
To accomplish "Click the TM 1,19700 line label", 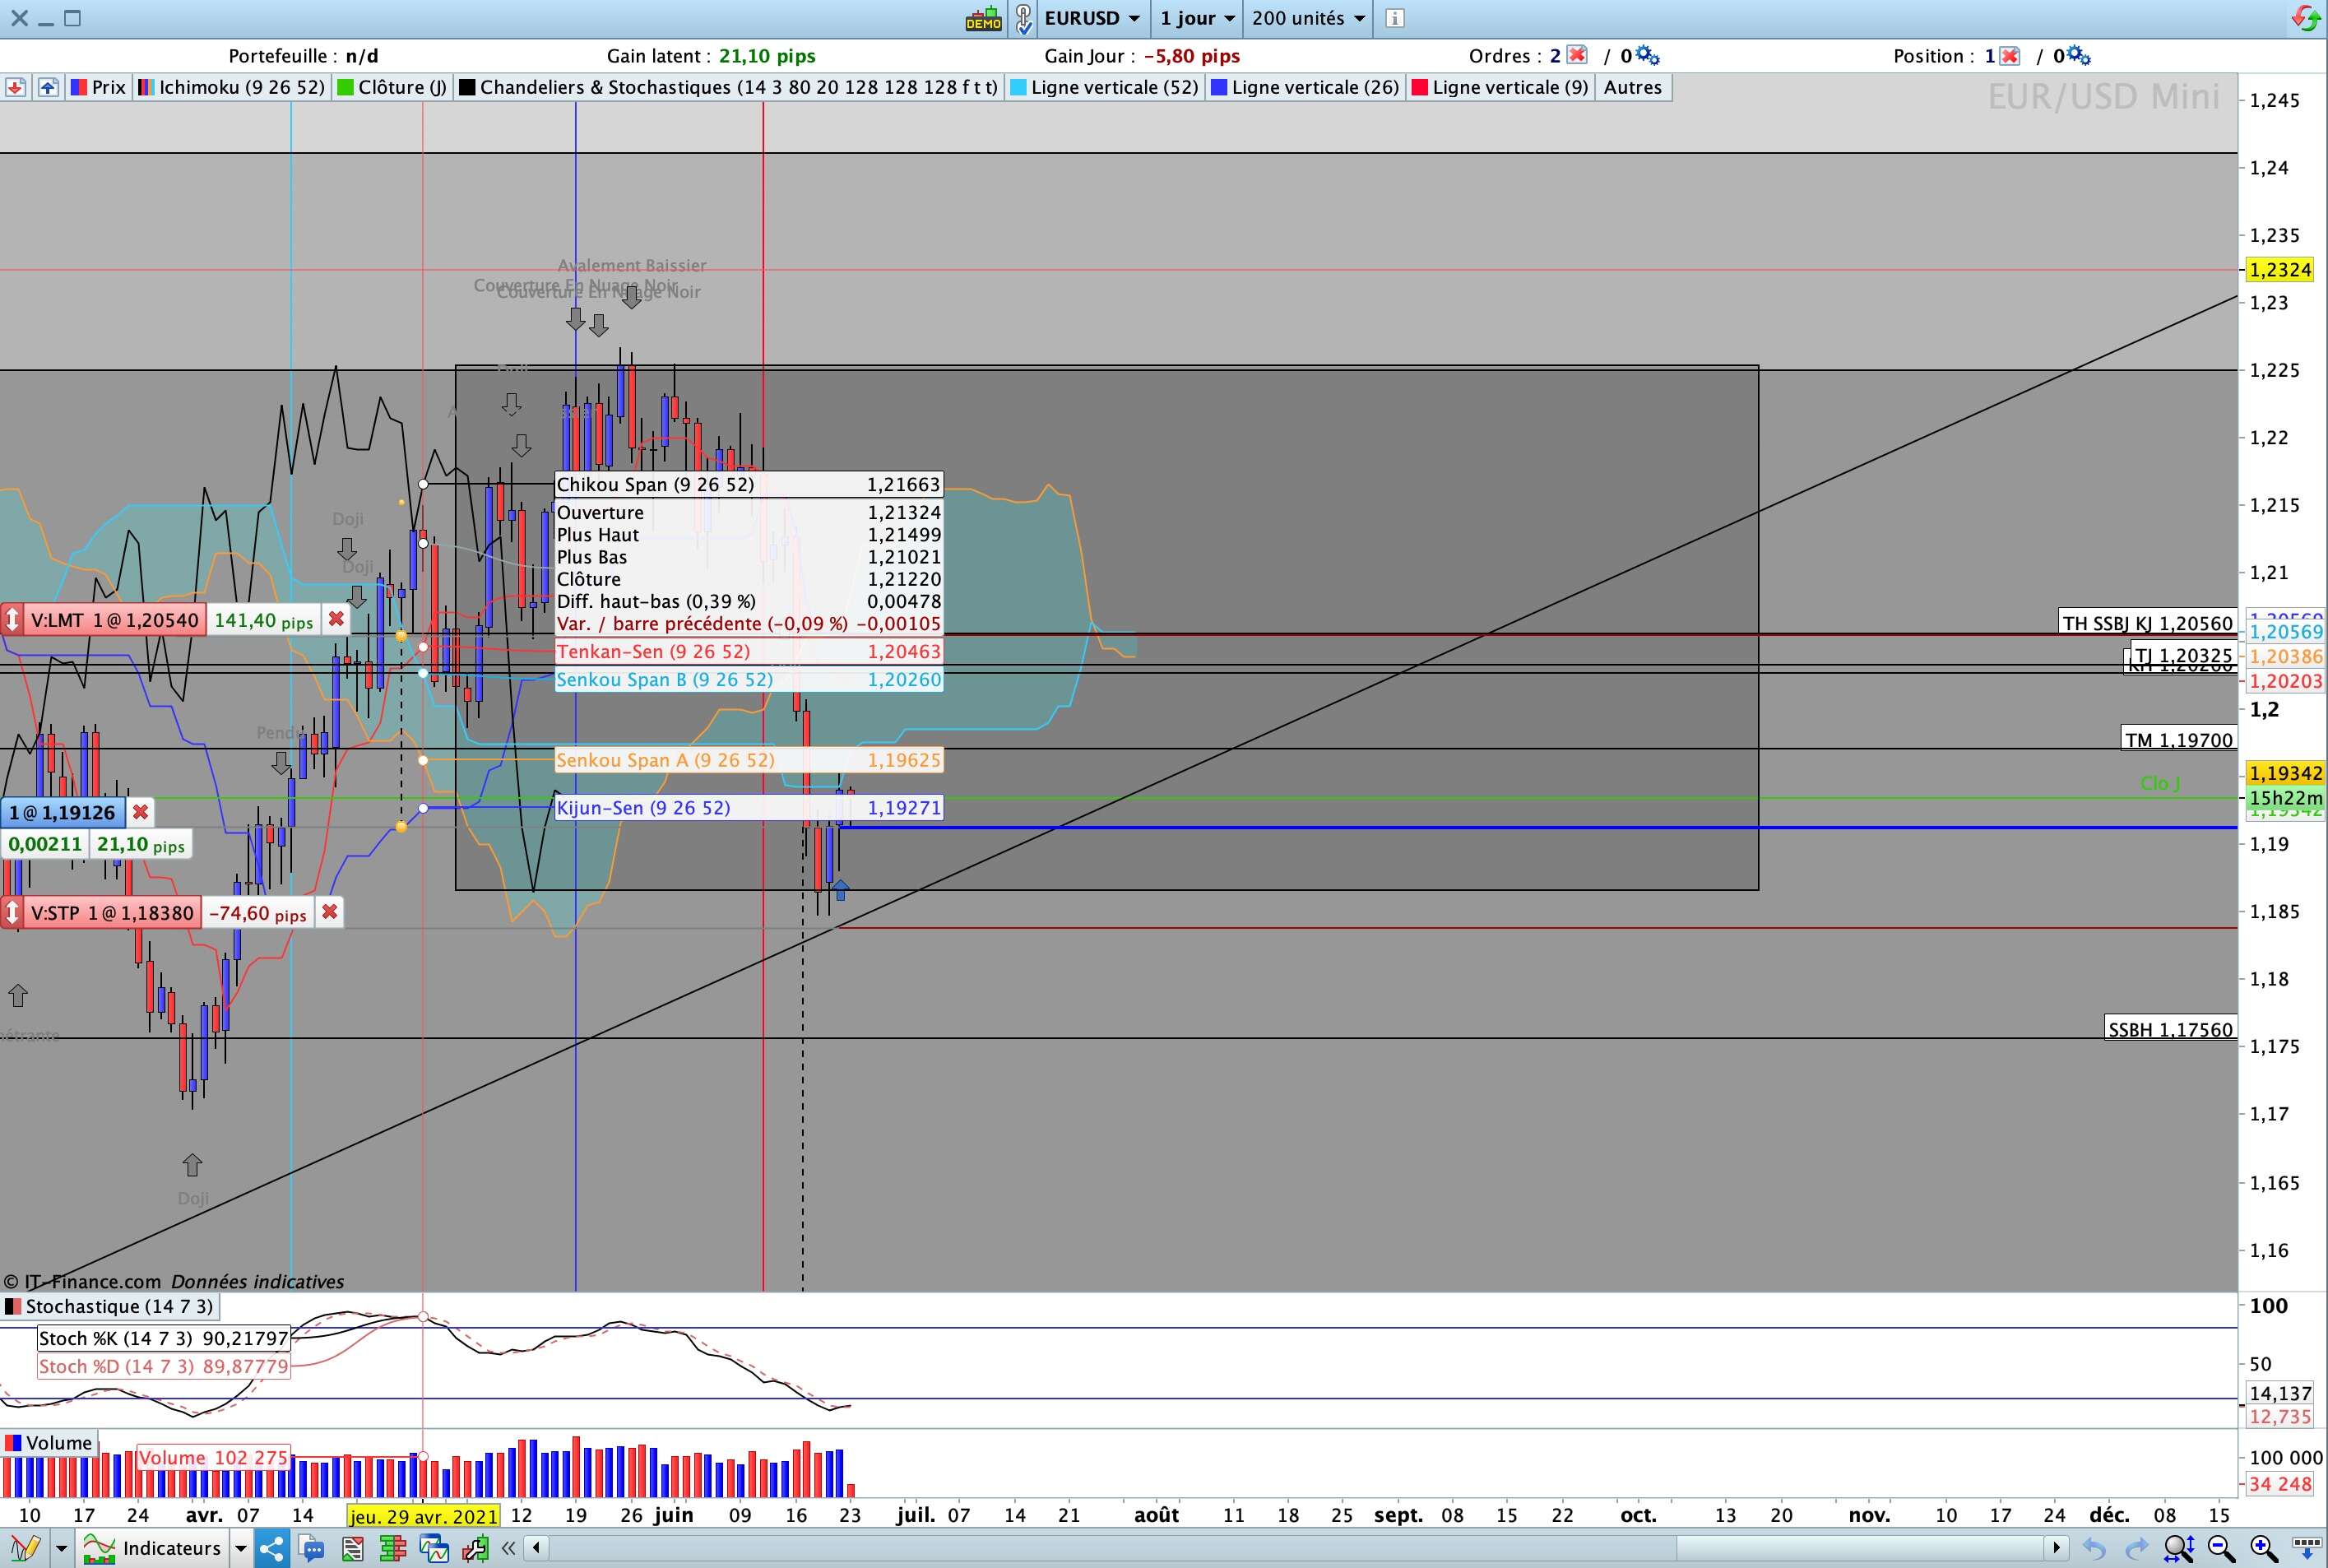I will (x=2179, y=740).
